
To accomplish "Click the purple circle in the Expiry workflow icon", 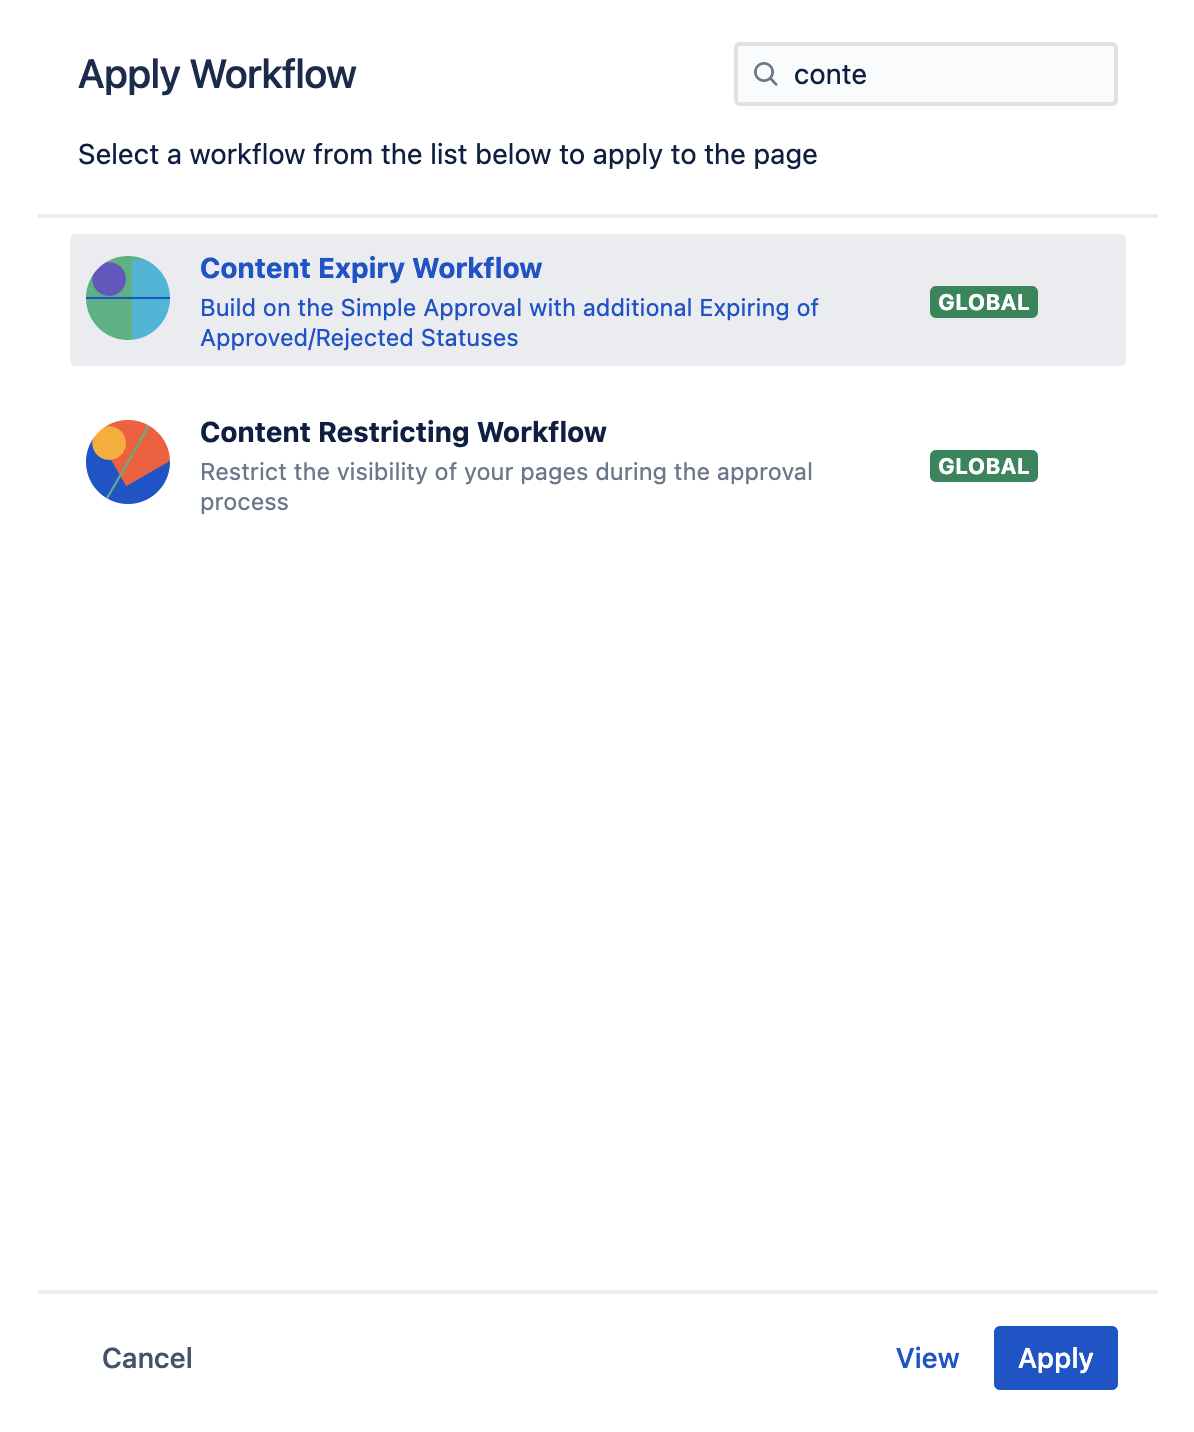I will [x=109, y=279].
